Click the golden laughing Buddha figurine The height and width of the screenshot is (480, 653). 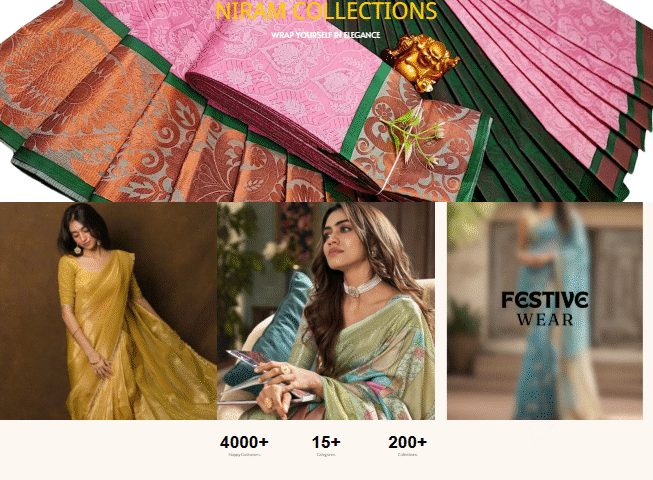[x=421, y=62]
